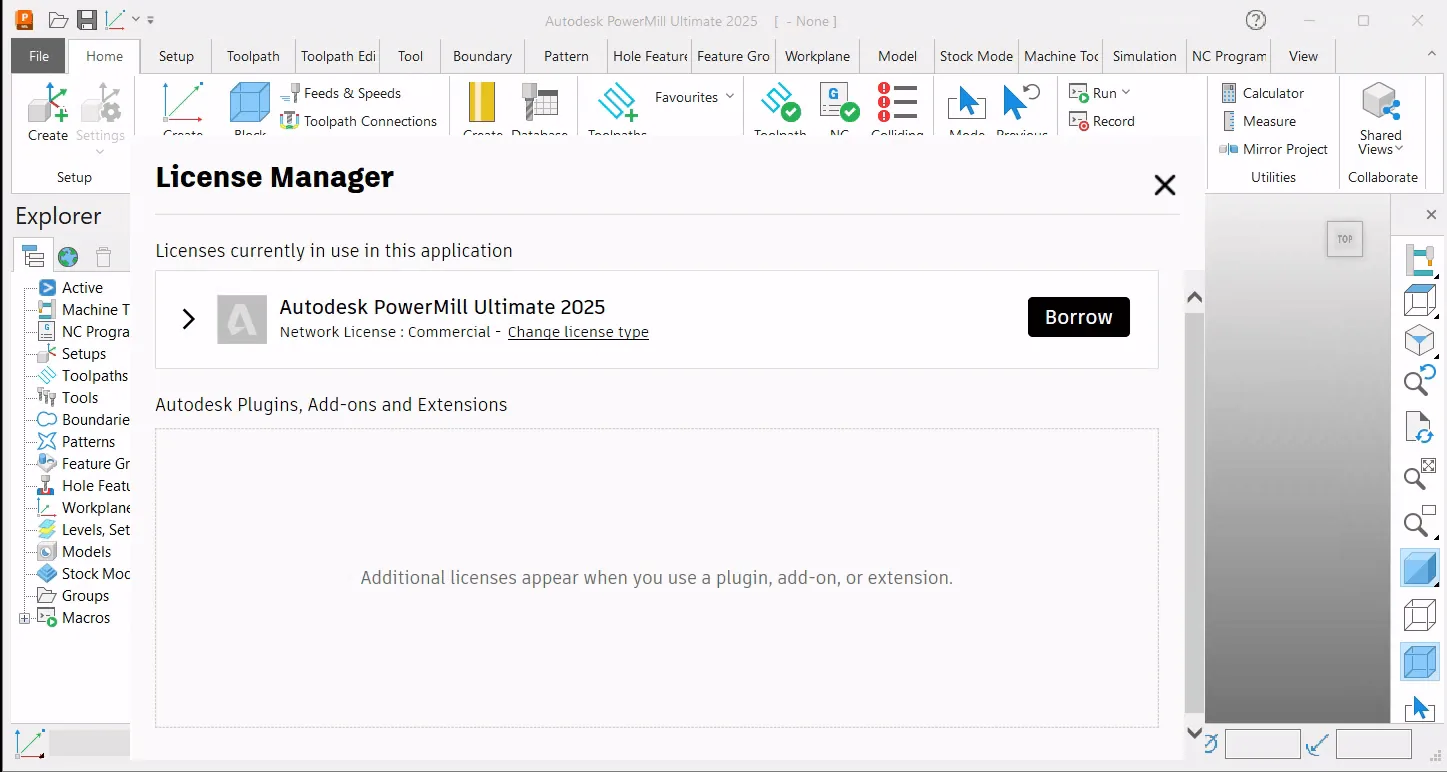Open the Help question mark icon

click(x=1256, y=20)
